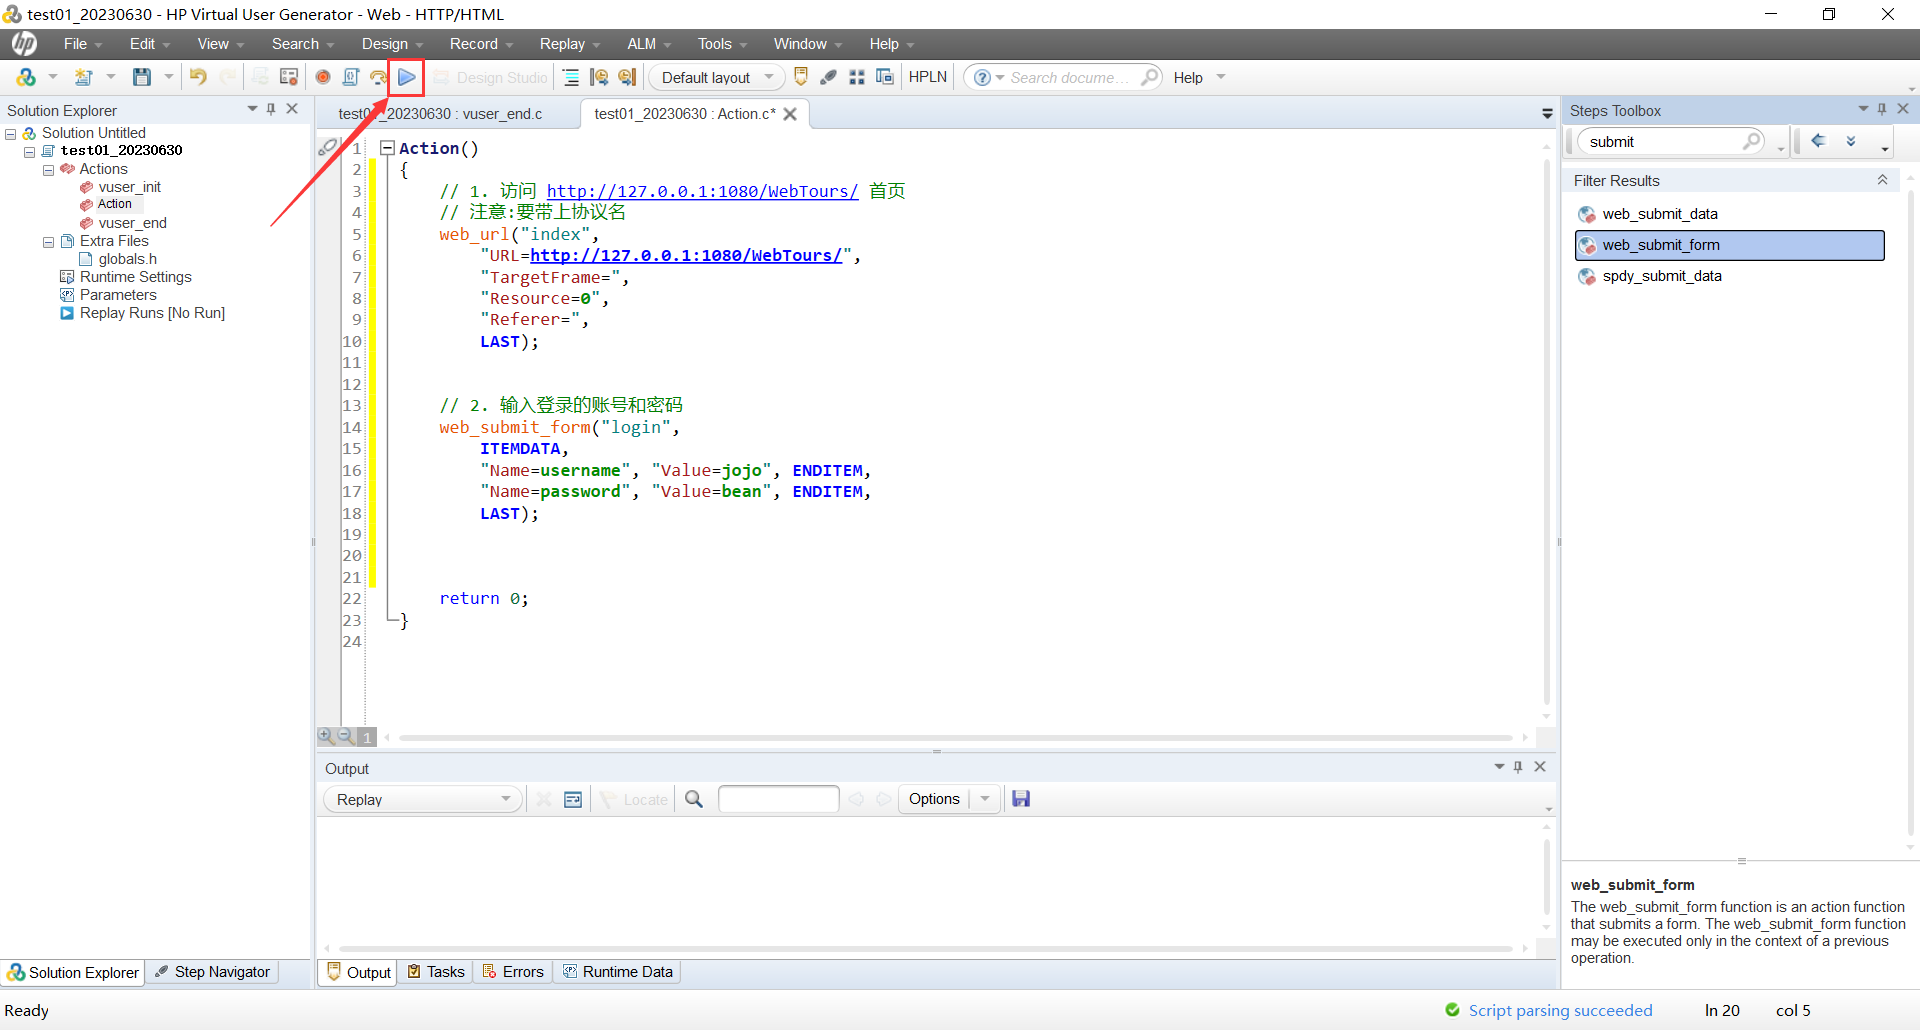Screen dimensions: 1920x1030
Task: Select Runtime Settings in Solution Explorer
Action: tap(136, 277)
